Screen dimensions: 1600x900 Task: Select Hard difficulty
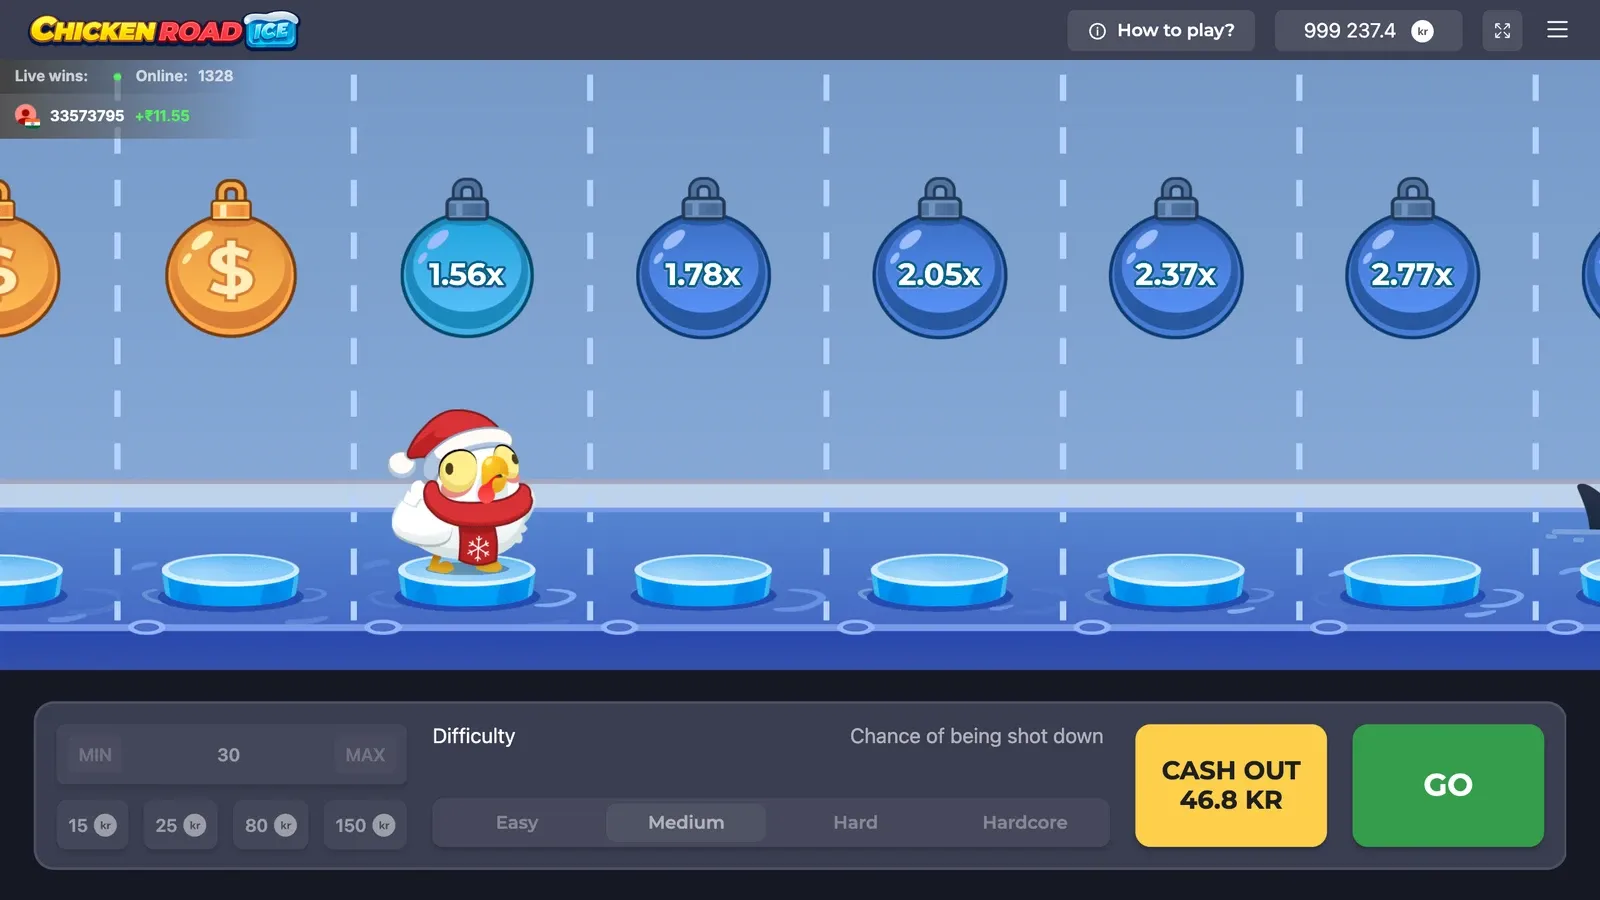coord(855,823)
